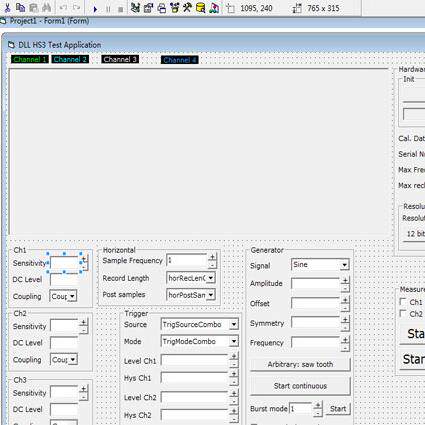Click the Level Ch1 plus stepper

(x=234, y=356)
